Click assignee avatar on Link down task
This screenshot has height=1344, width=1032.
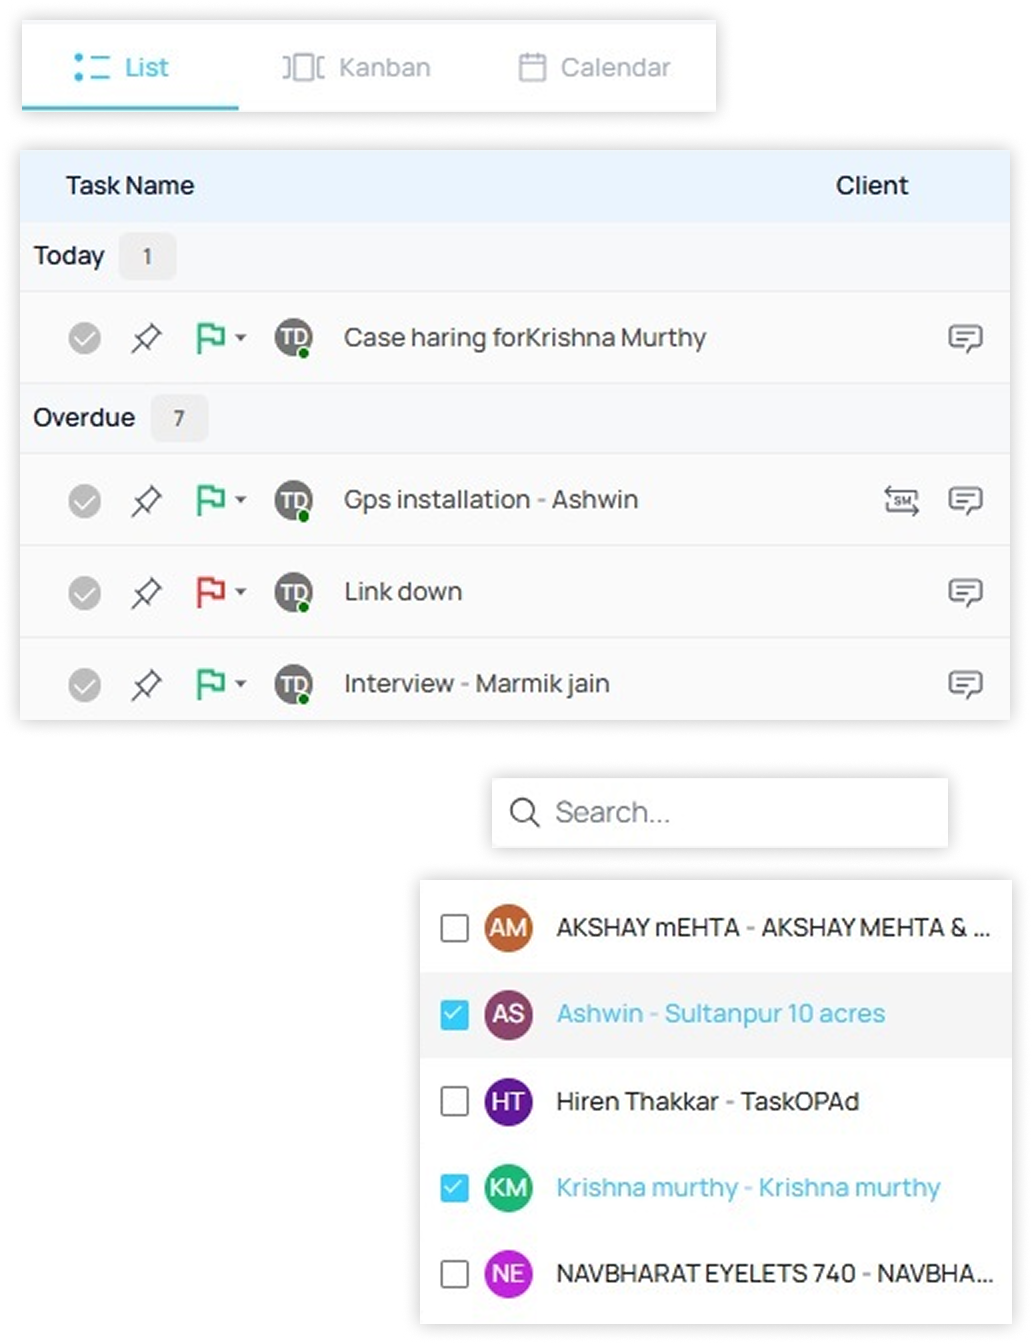(x=293, y=592)
